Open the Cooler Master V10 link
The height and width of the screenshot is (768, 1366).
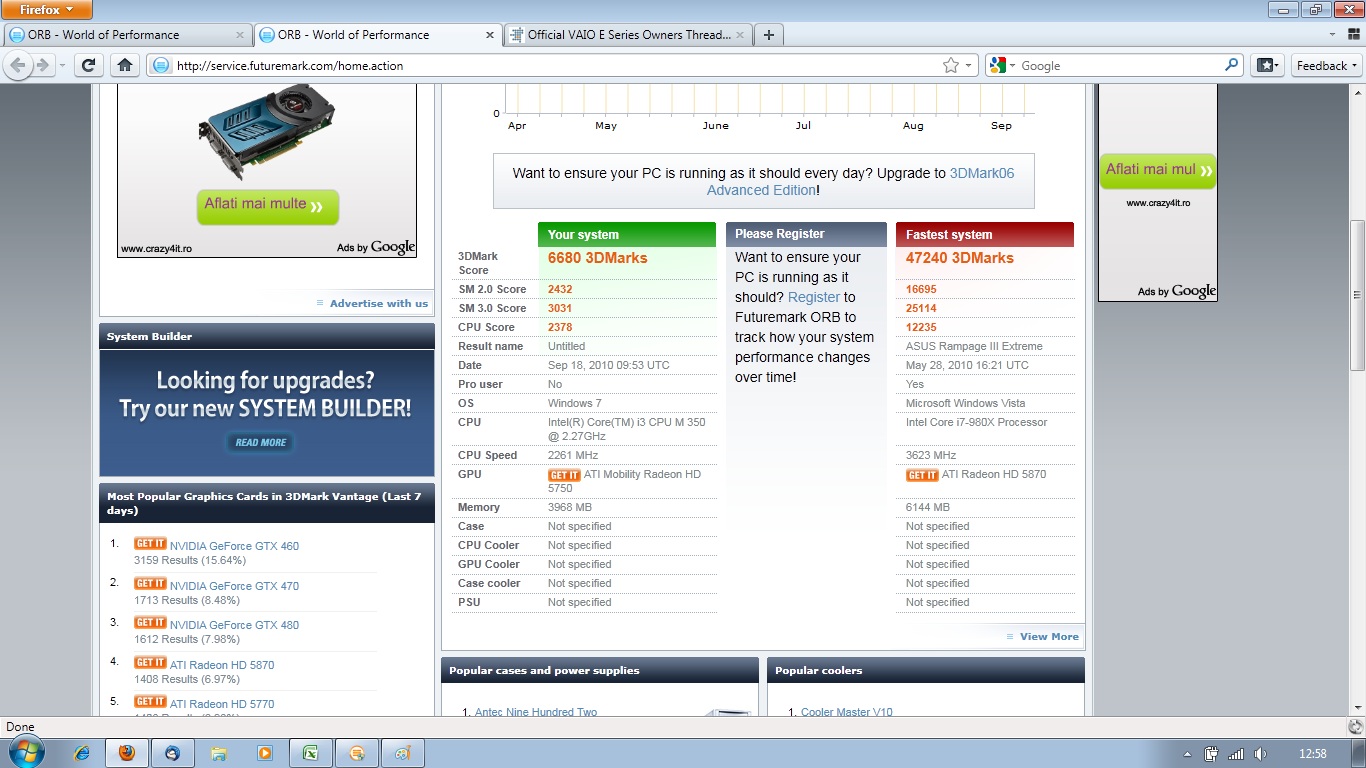click(847, 712)
